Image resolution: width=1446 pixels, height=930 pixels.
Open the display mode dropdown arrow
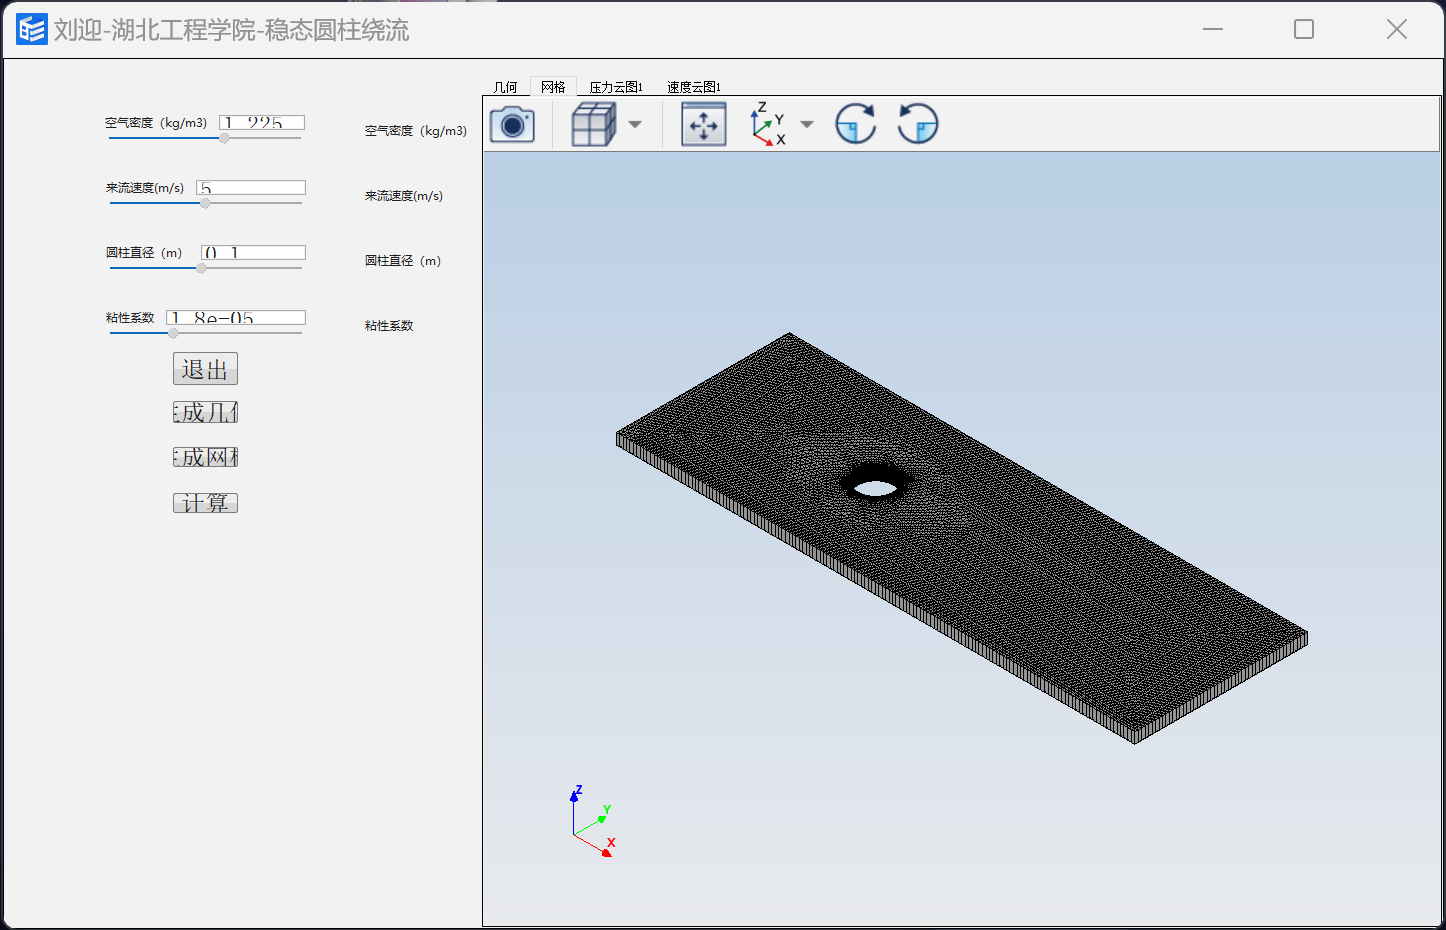click(635, 125)
